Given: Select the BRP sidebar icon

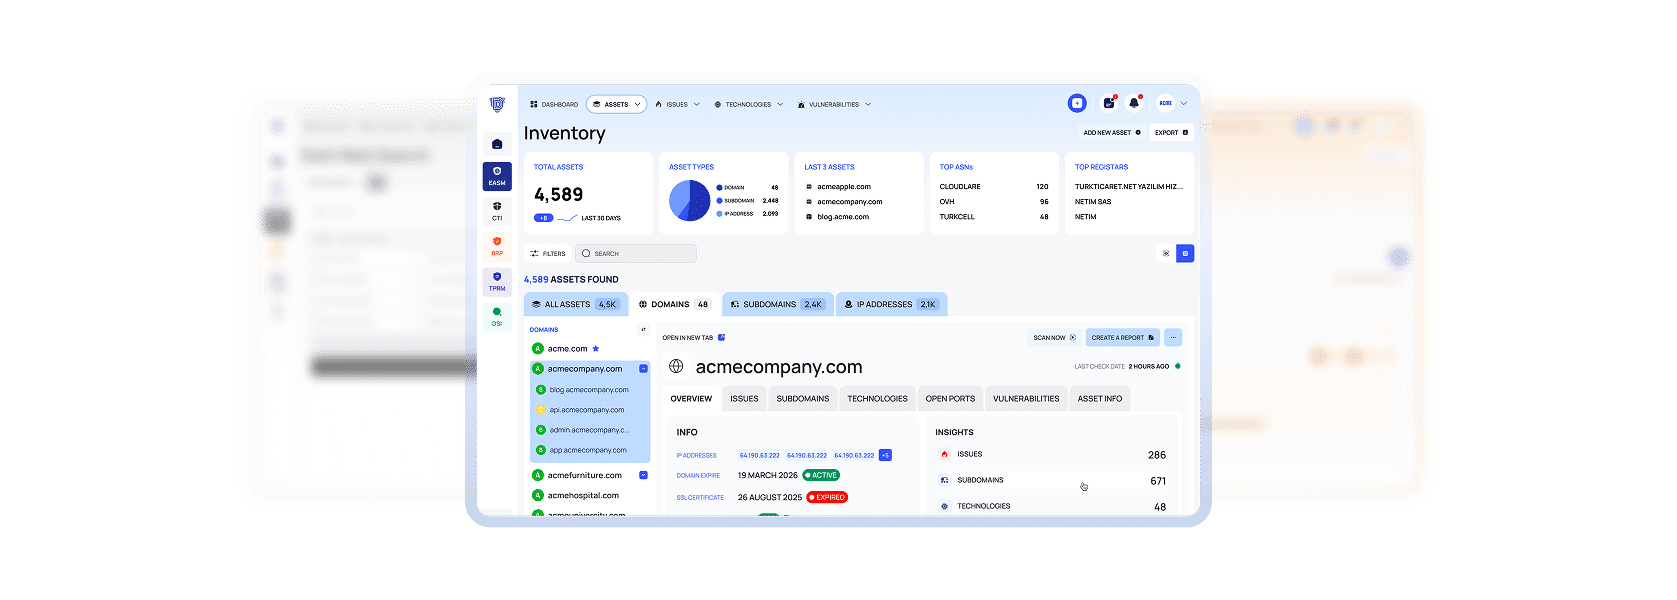Looking at the screenshot, I should 497,246.
